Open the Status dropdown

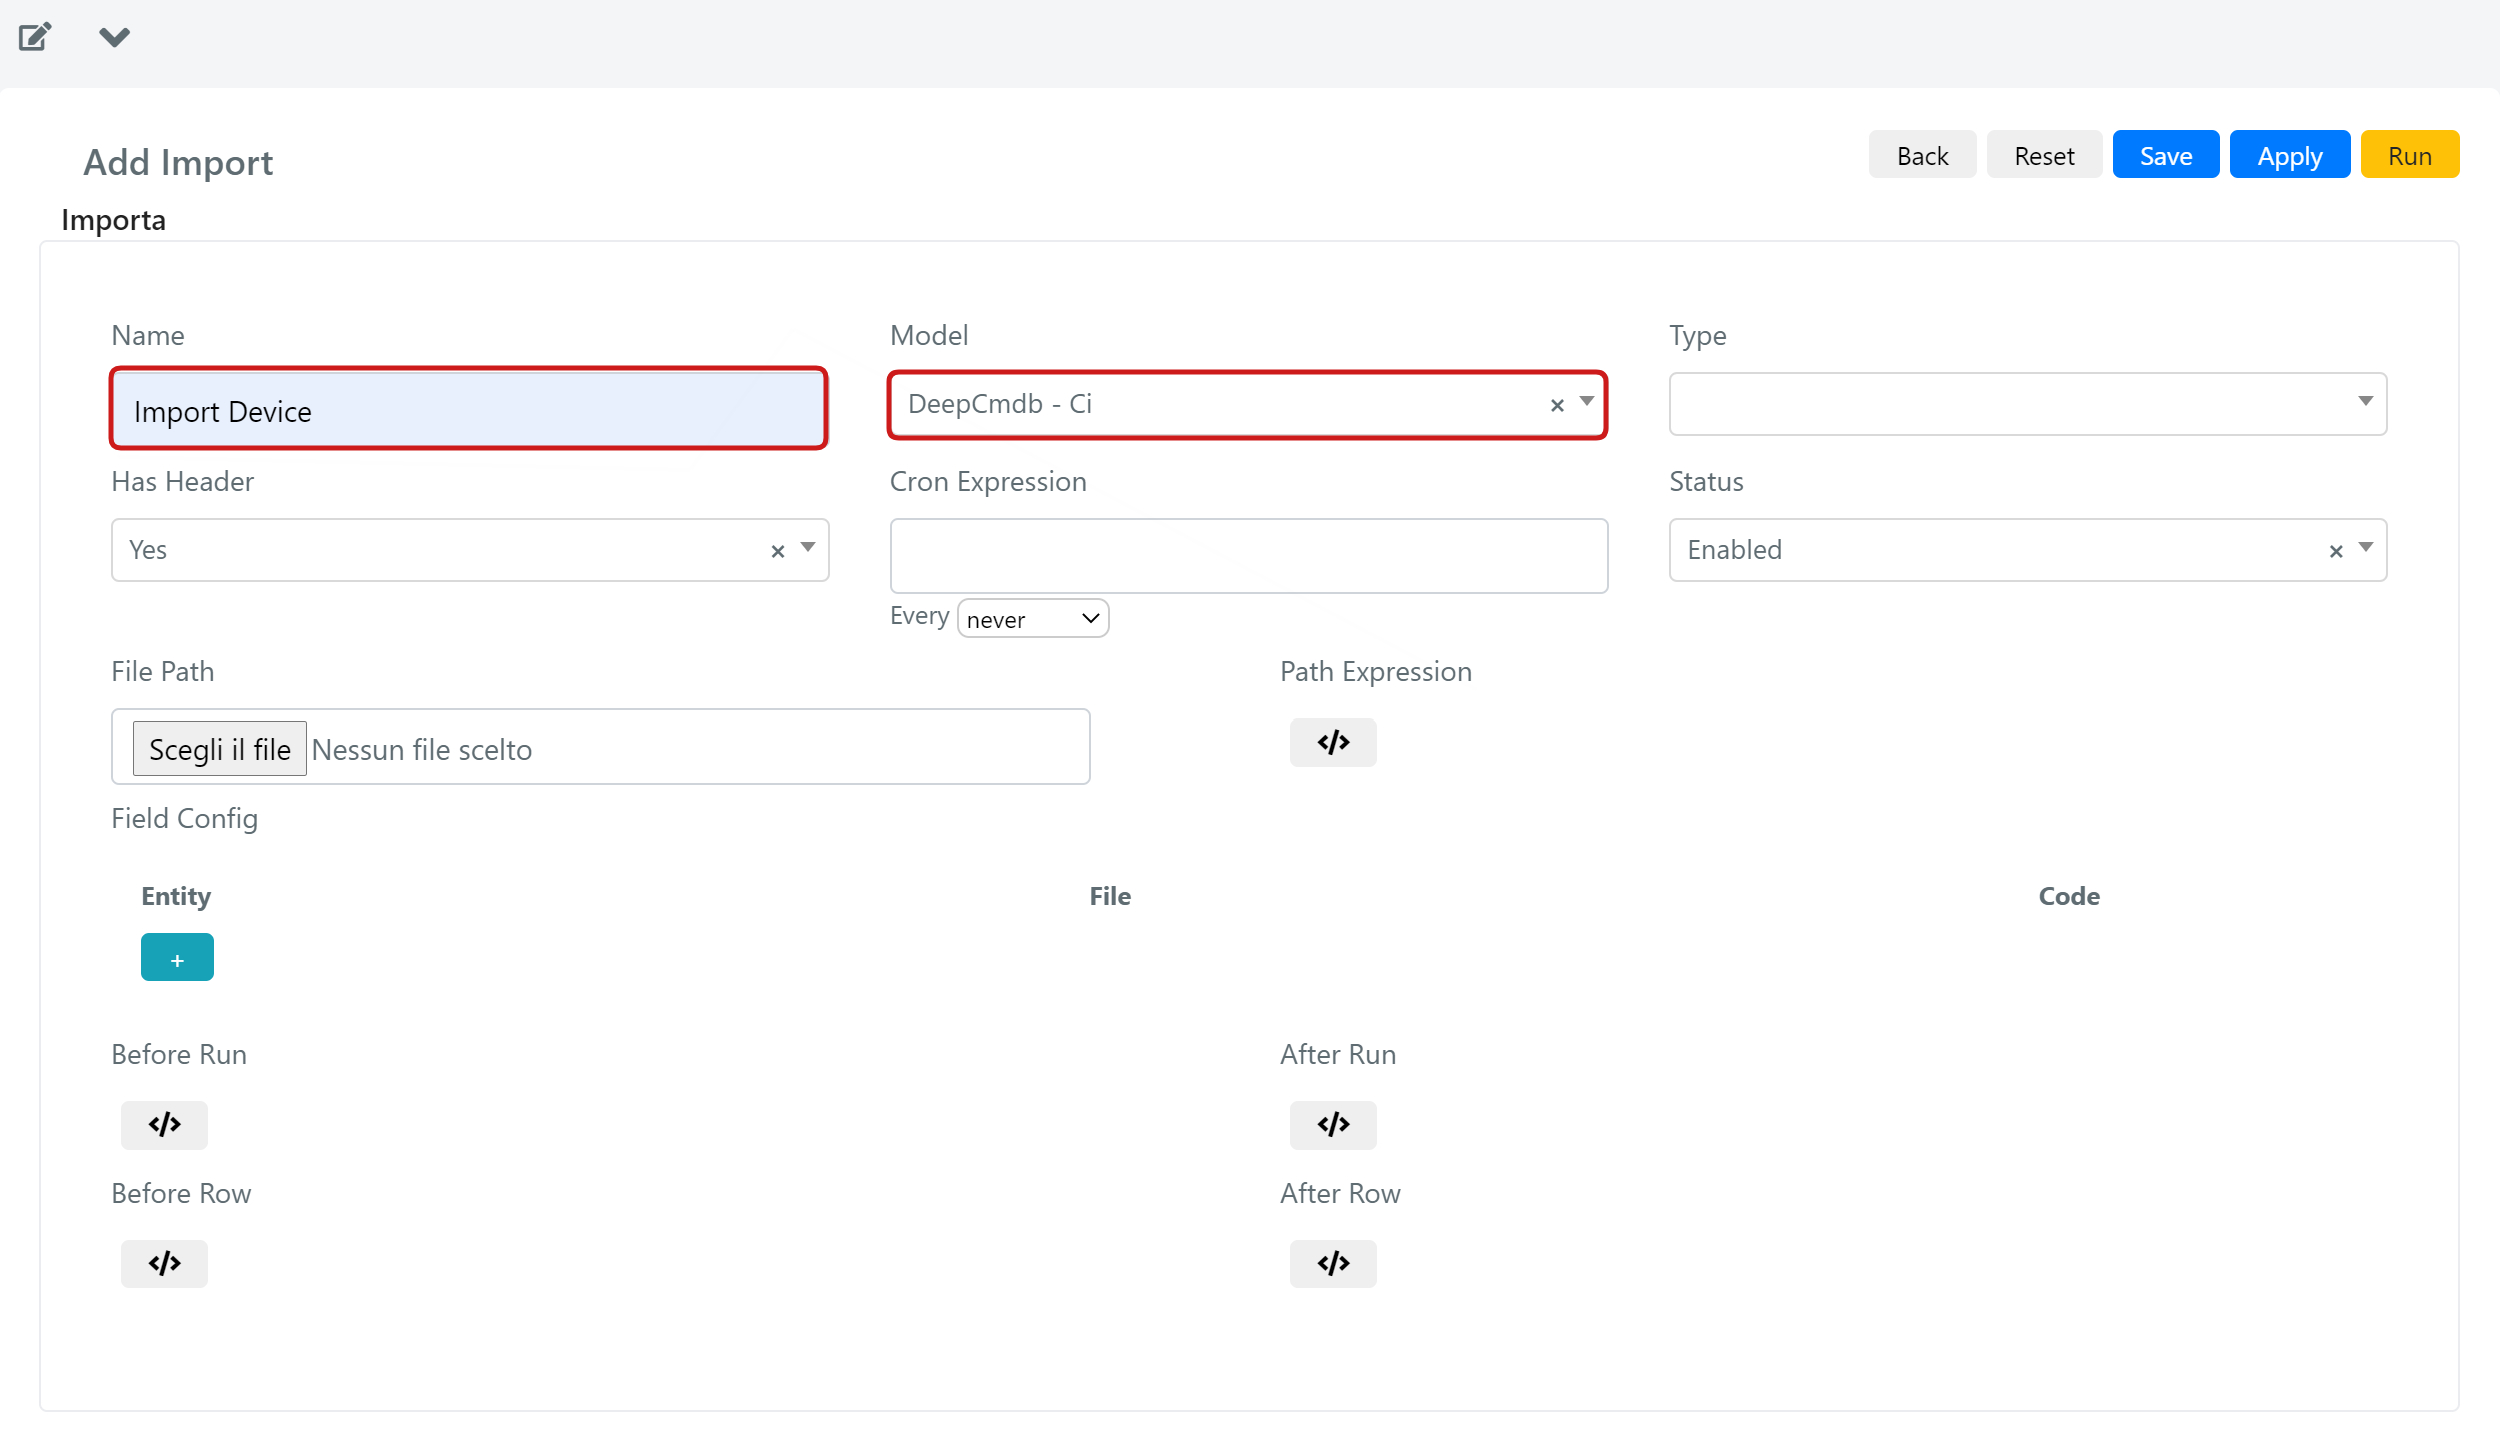2366,548
